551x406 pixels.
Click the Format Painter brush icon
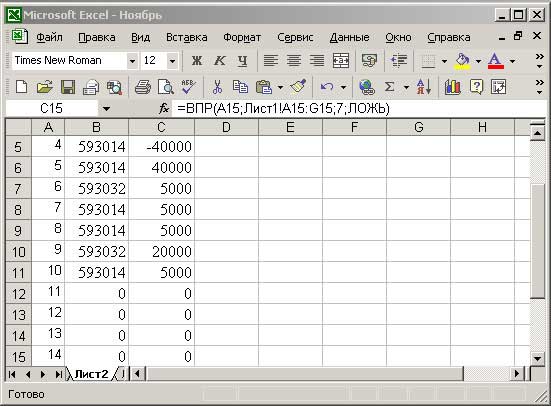pyautogui.click(x=298, y=87)
